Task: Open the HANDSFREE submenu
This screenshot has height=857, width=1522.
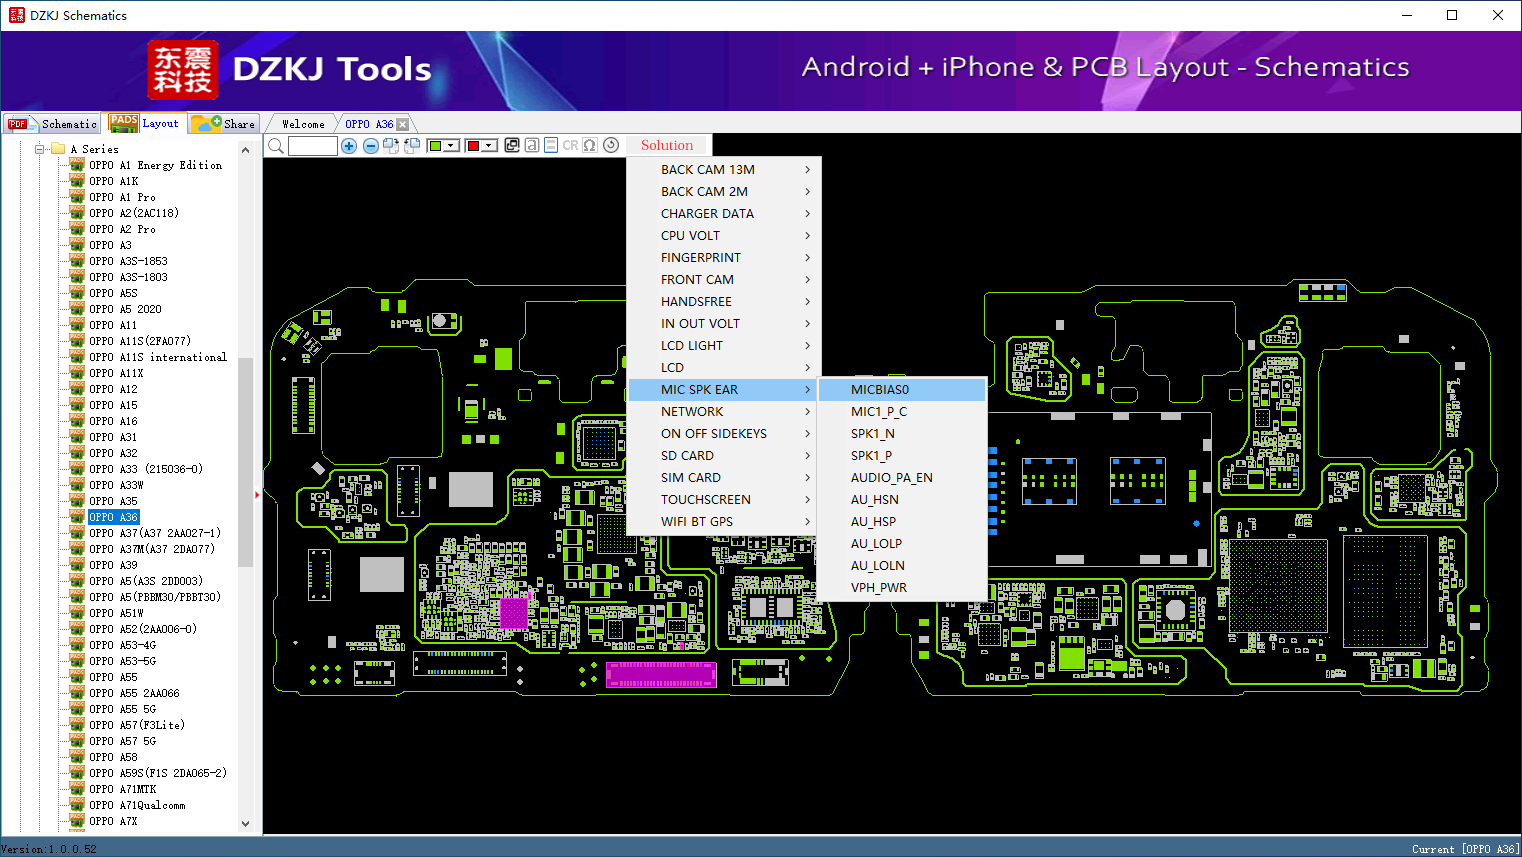Action: coord(725,302)
